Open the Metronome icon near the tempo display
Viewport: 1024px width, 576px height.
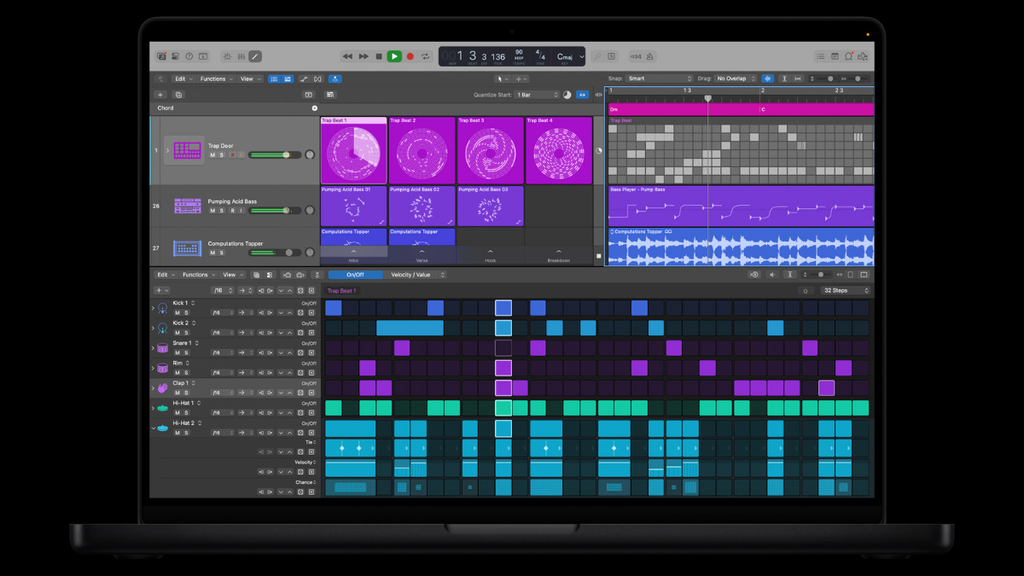pyautogui.click(x=649, y=56)
